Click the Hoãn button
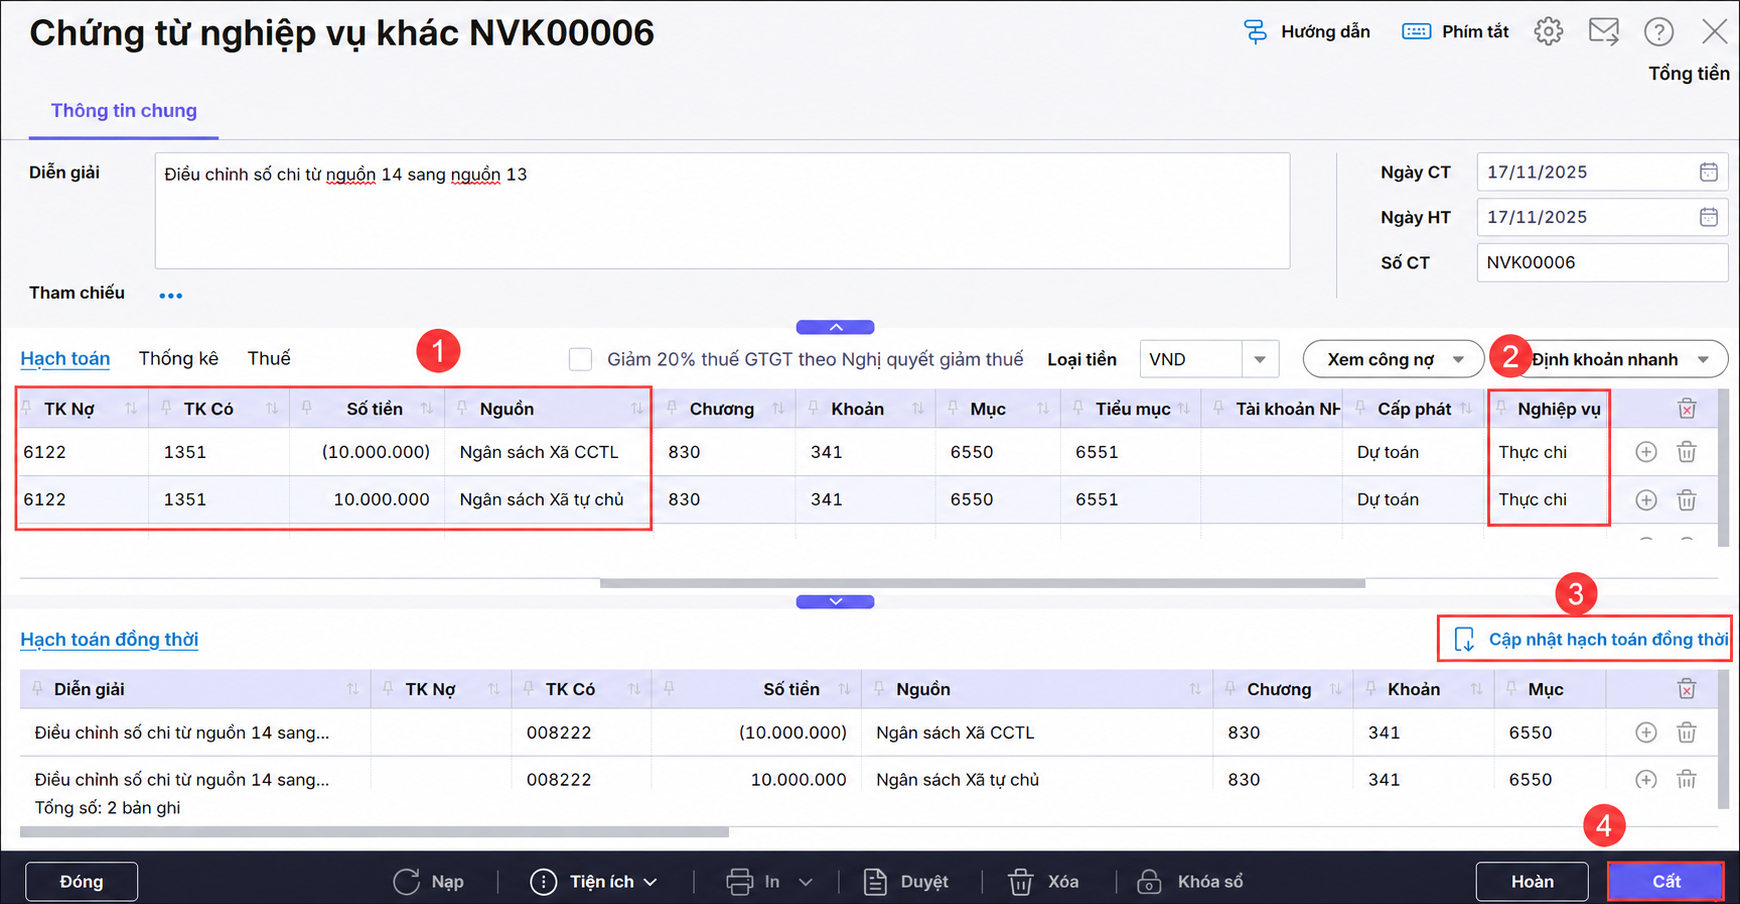The width and height of the screenshot is (1740, 904). click(1532, 882)
